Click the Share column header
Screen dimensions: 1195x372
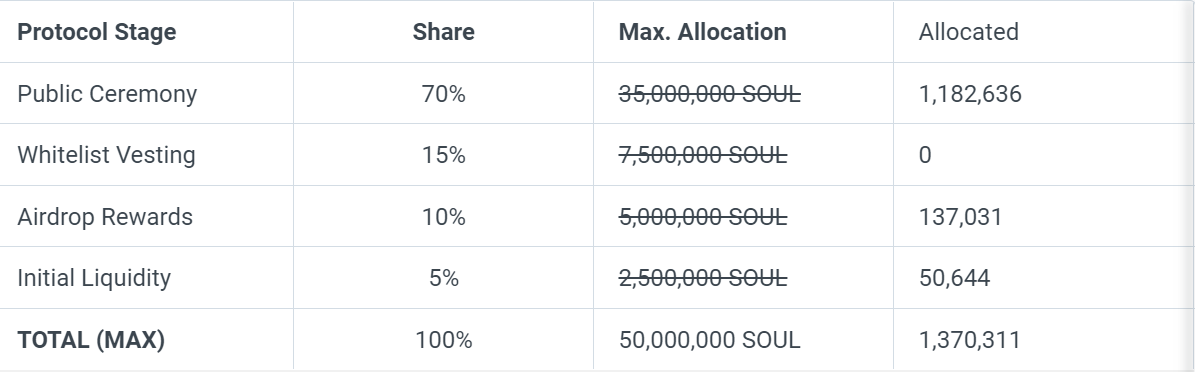tap(444, 32)
